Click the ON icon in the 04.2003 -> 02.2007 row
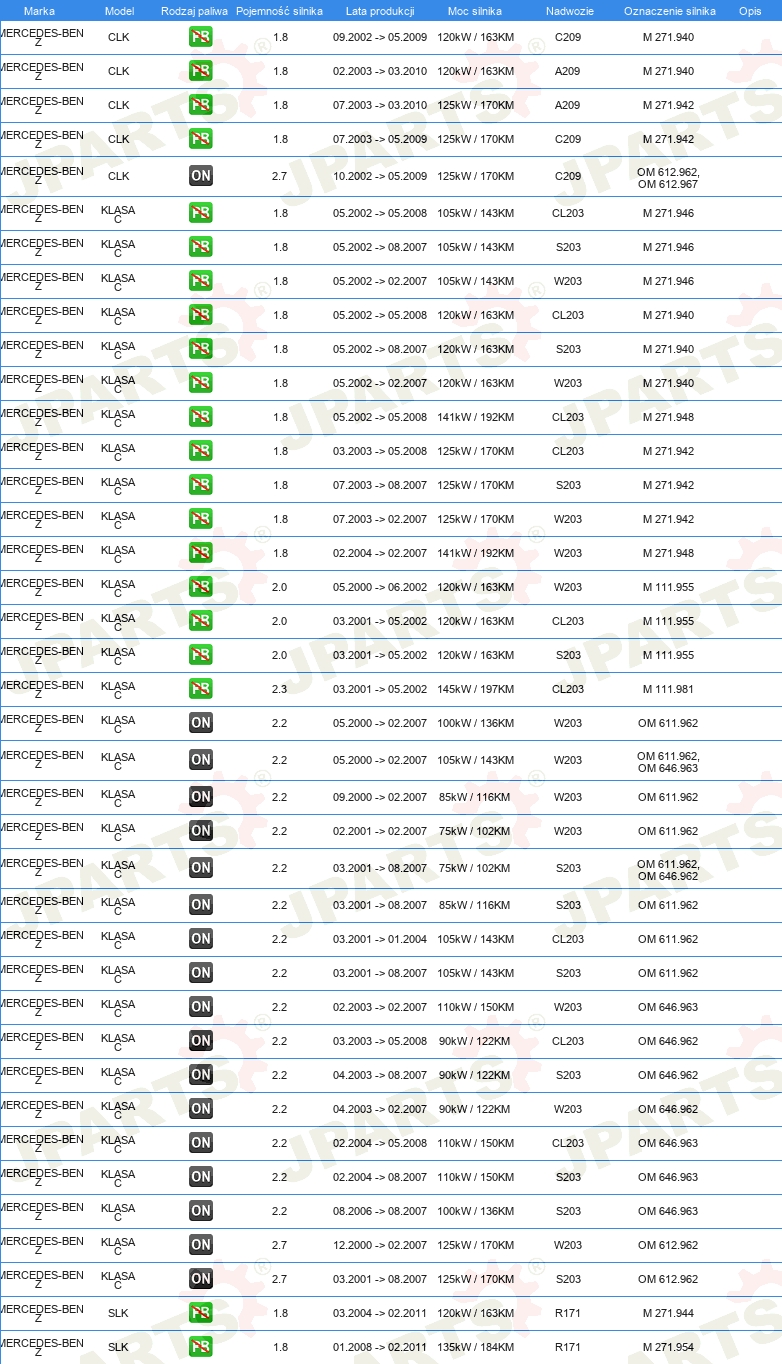Image resolution: width=782 pixels, height=1364 pixels. click(200, 1108)
